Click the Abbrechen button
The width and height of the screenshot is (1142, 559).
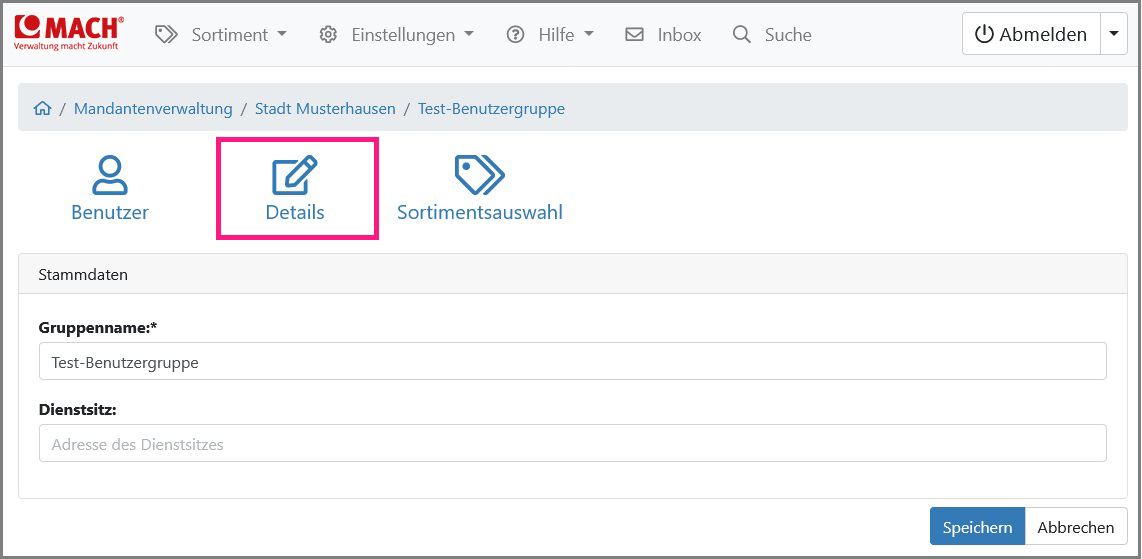(1076, 527)
